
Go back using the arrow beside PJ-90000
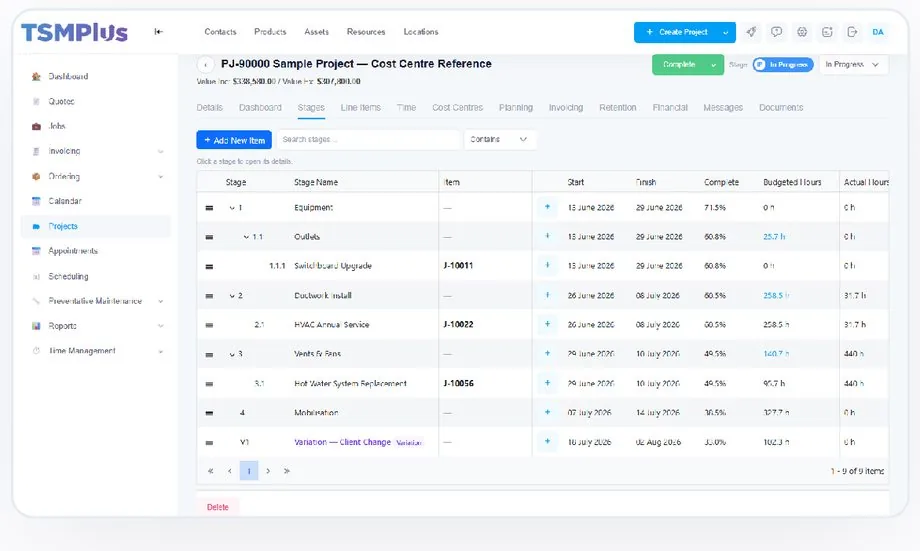(205, 65)
